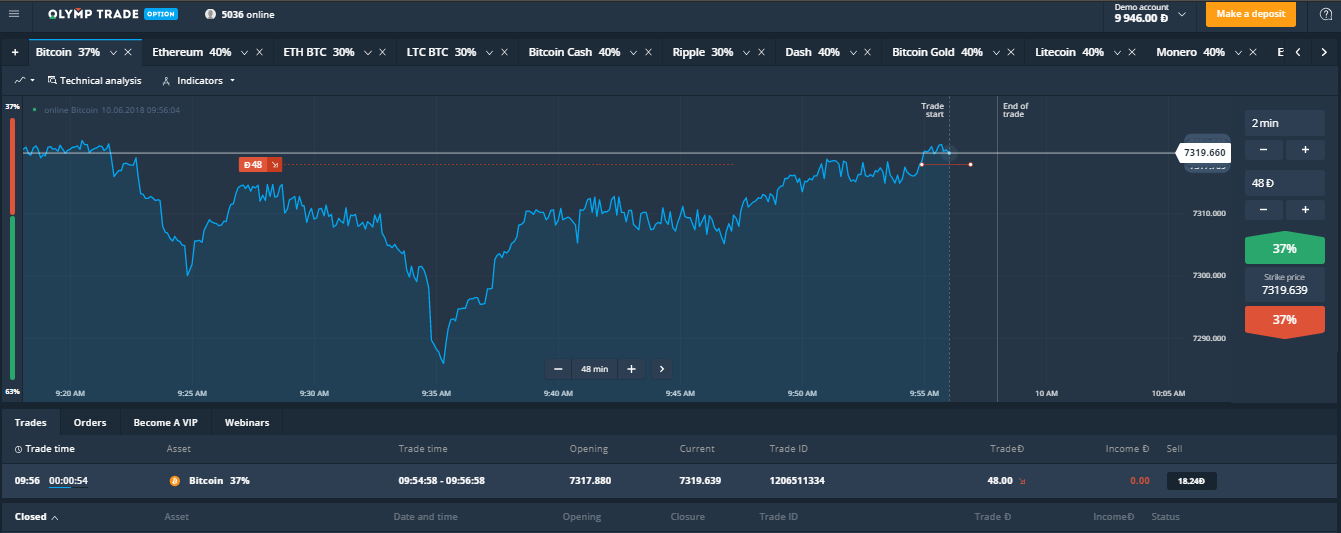
Task: Switch to the Ethereum 40% tab
Action: click(x=192, y=52)
